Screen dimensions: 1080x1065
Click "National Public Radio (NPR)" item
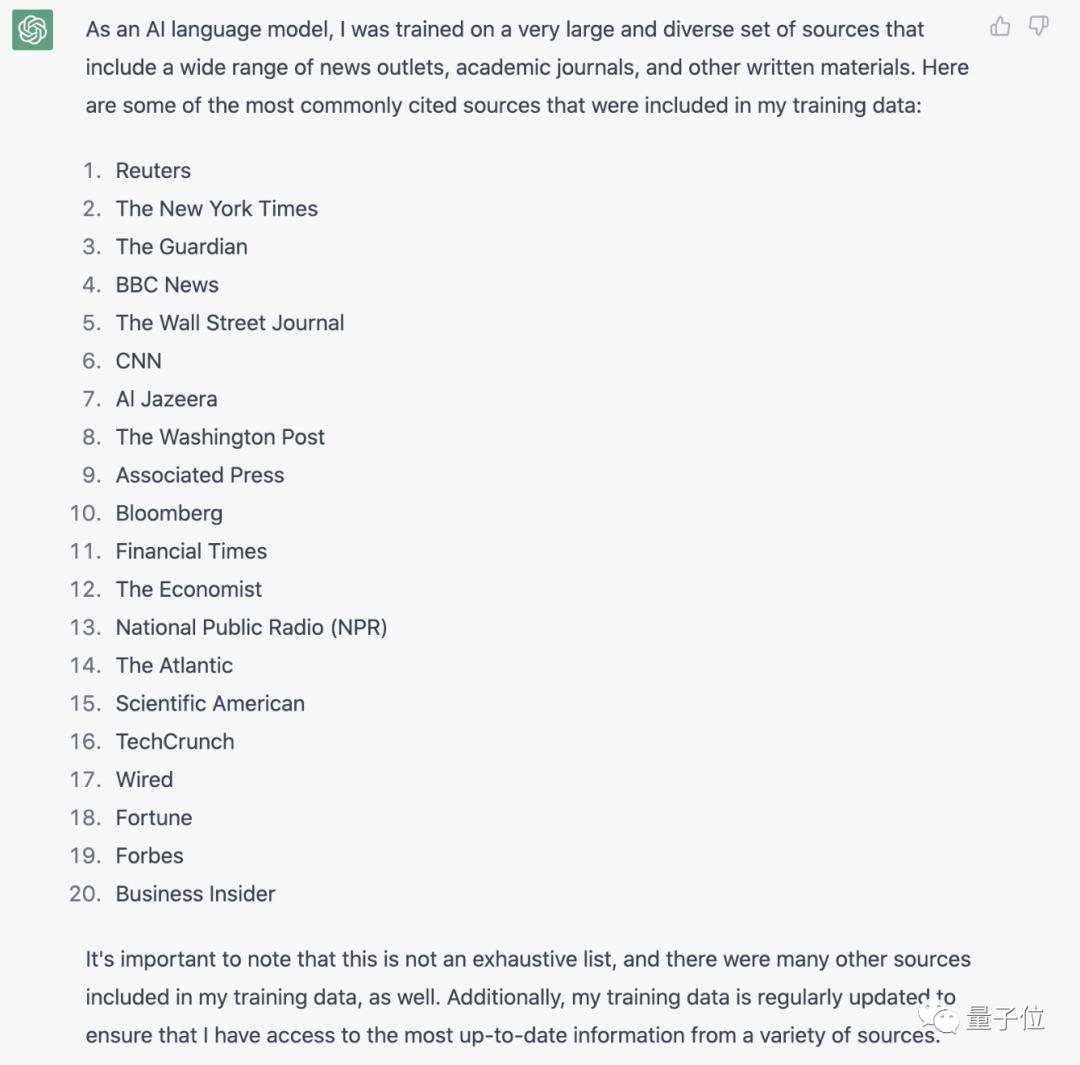pos(251,627)
